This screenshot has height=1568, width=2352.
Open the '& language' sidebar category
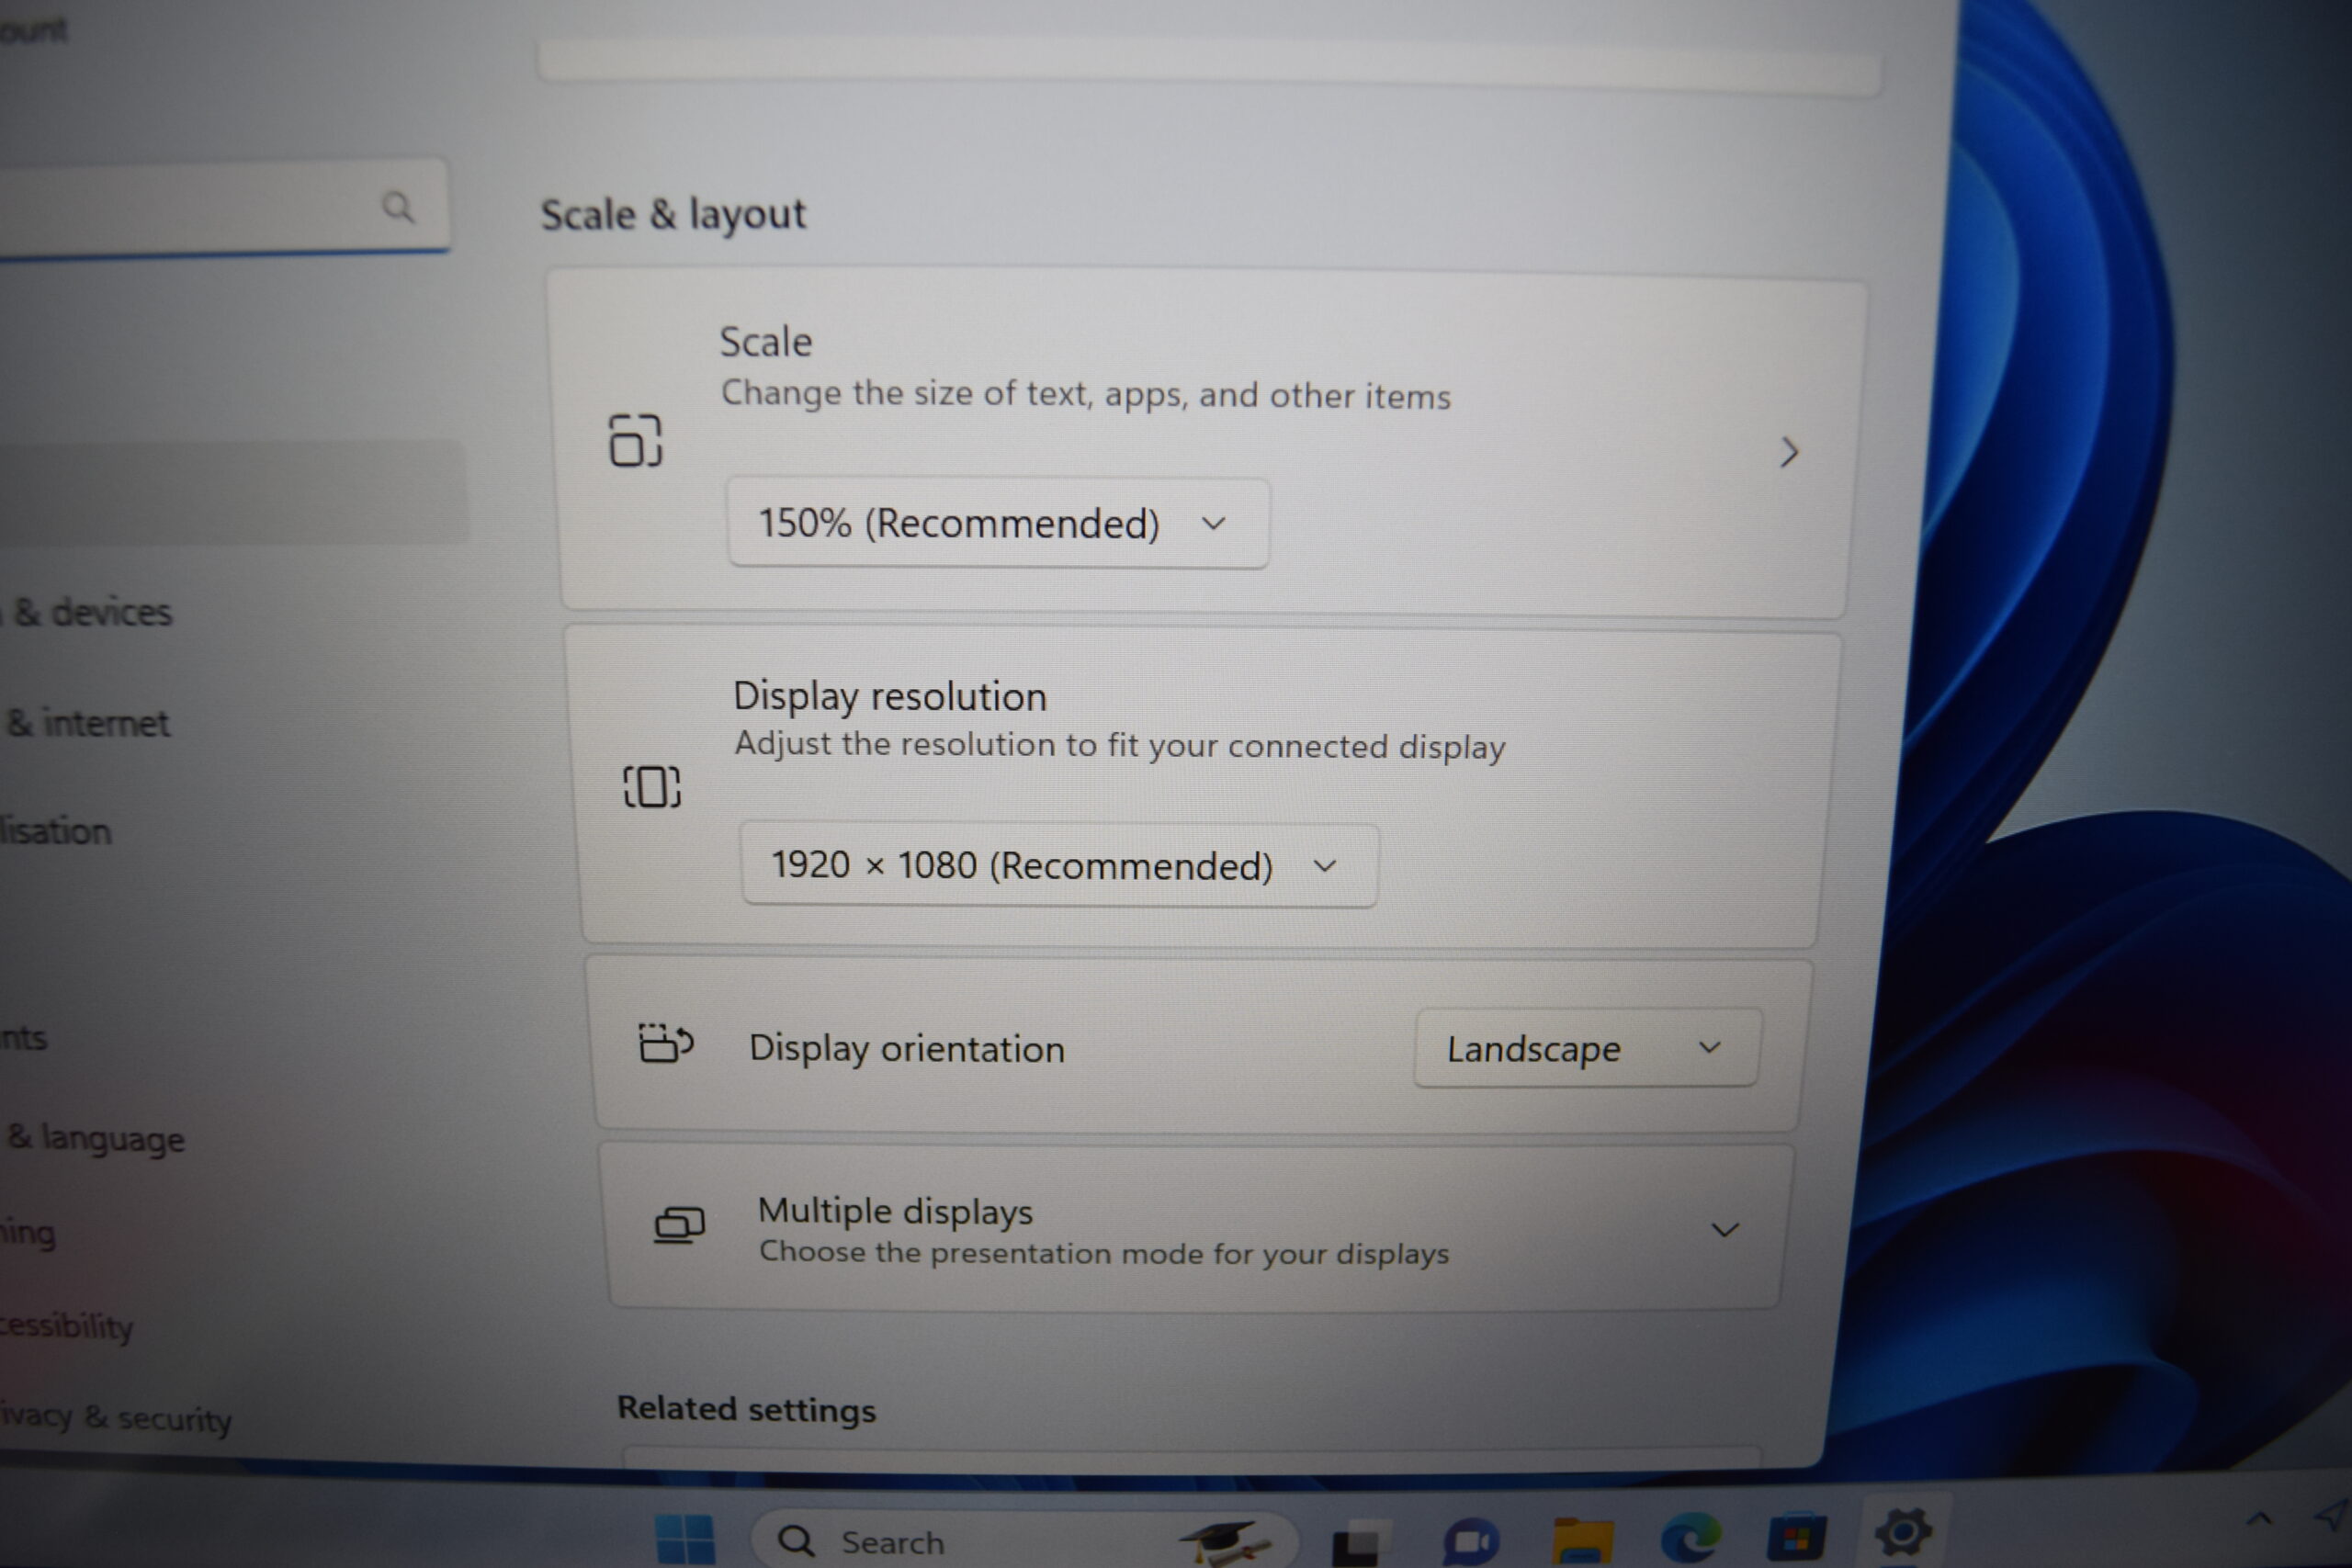[x=94, y=1138]
